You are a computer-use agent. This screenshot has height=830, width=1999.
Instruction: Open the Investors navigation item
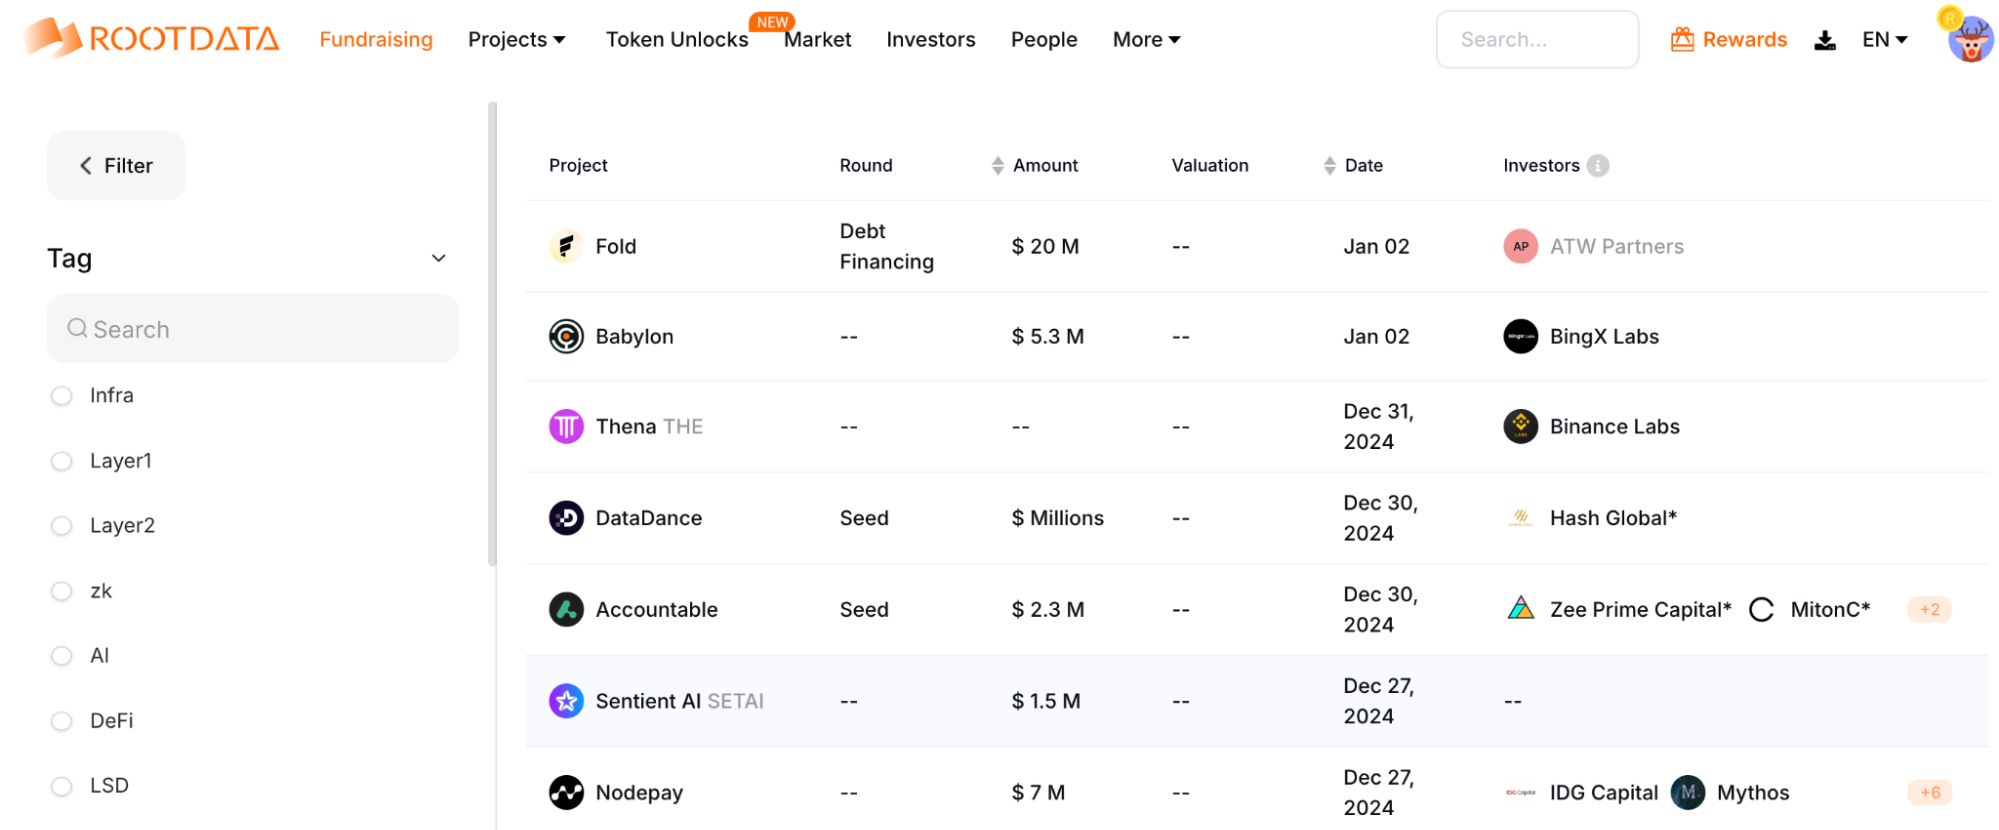click(930, 40)
